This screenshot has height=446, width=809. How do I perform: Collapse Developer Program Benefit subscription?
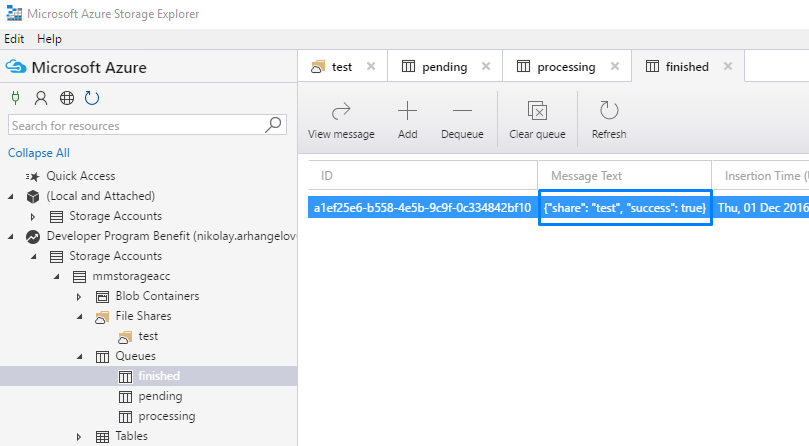(x=11, y=236)
